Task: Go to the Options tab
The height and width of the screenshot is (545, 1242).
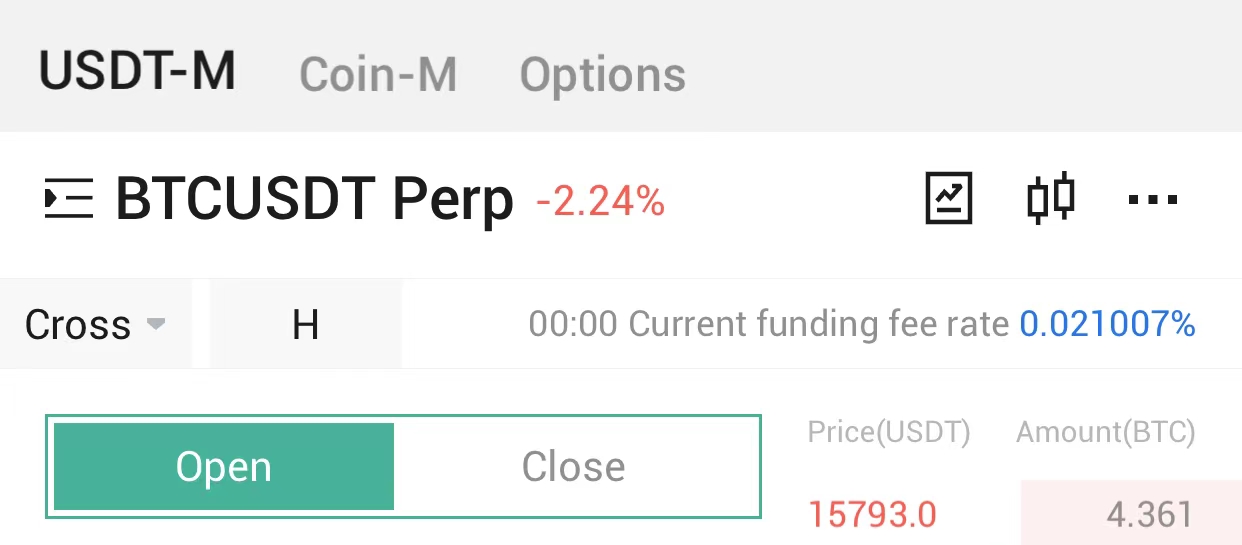Action: click(x=602, y=74)
